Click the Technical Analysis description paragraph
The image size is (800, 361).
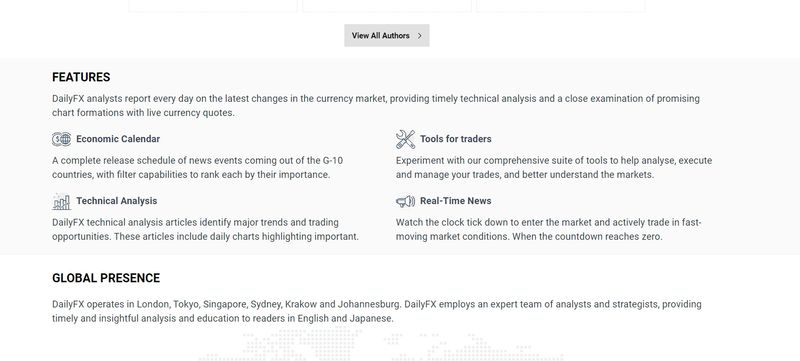point(206,229)
